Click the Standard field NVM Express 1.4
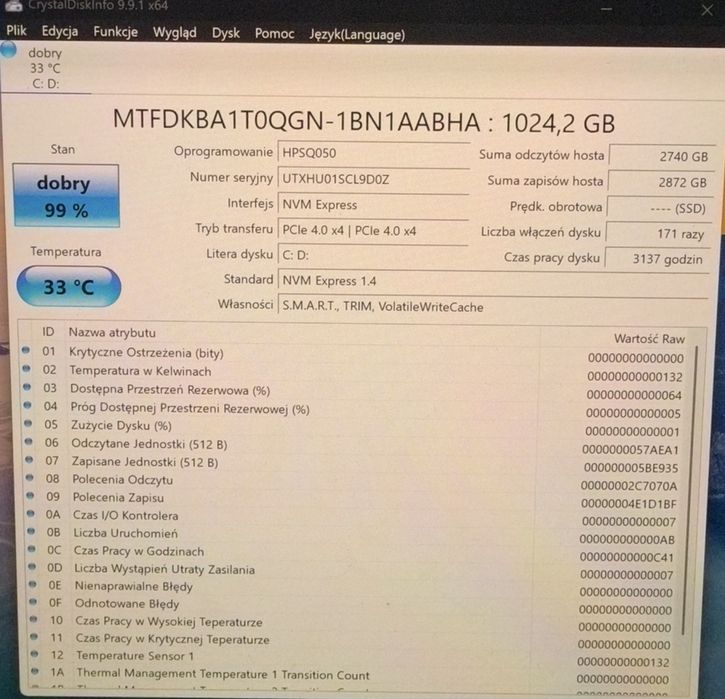725x699 pixels. tap(493, 281)
